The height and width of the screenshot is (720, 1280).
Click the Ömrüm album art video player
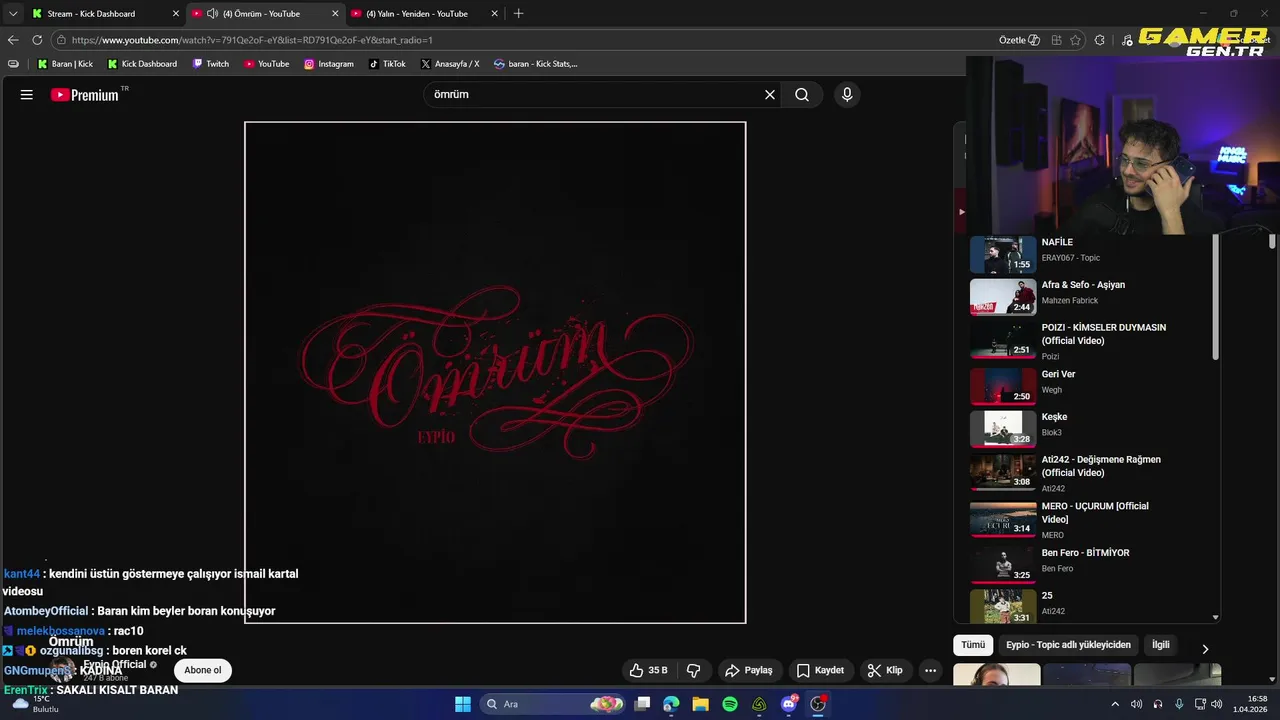click(x=495, y=372)
